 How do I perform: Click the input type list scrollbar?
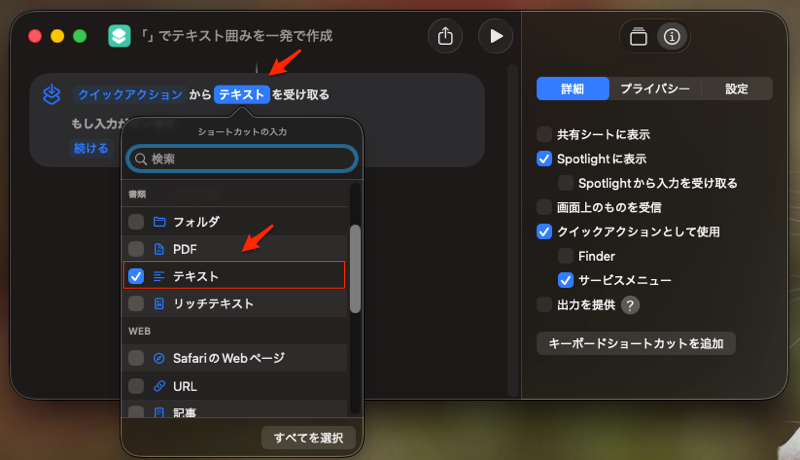click(x=355, y=269)
